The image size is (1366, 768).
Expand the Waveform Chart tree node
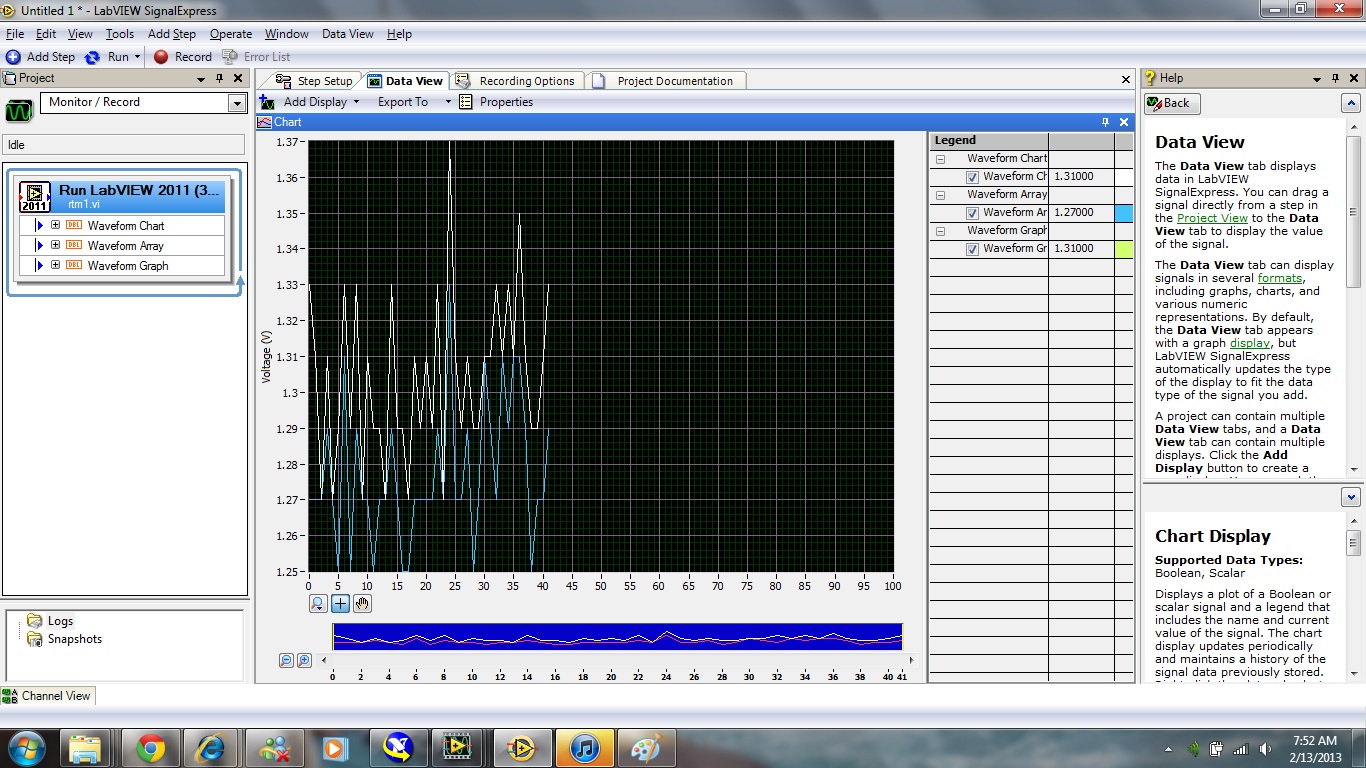pyautogui.click(x=56, y=226)
